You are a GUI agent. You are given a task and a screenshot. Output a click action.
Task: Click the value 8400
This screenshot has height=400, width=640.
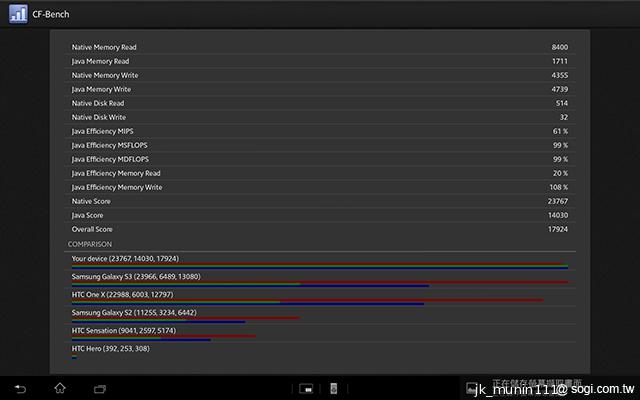(x=560, y=47)
